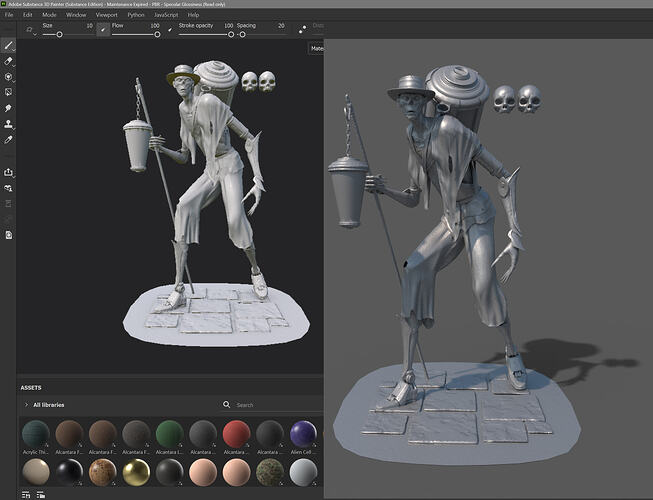Select the Clone stamp tool
653x500 pixels.
9,124
